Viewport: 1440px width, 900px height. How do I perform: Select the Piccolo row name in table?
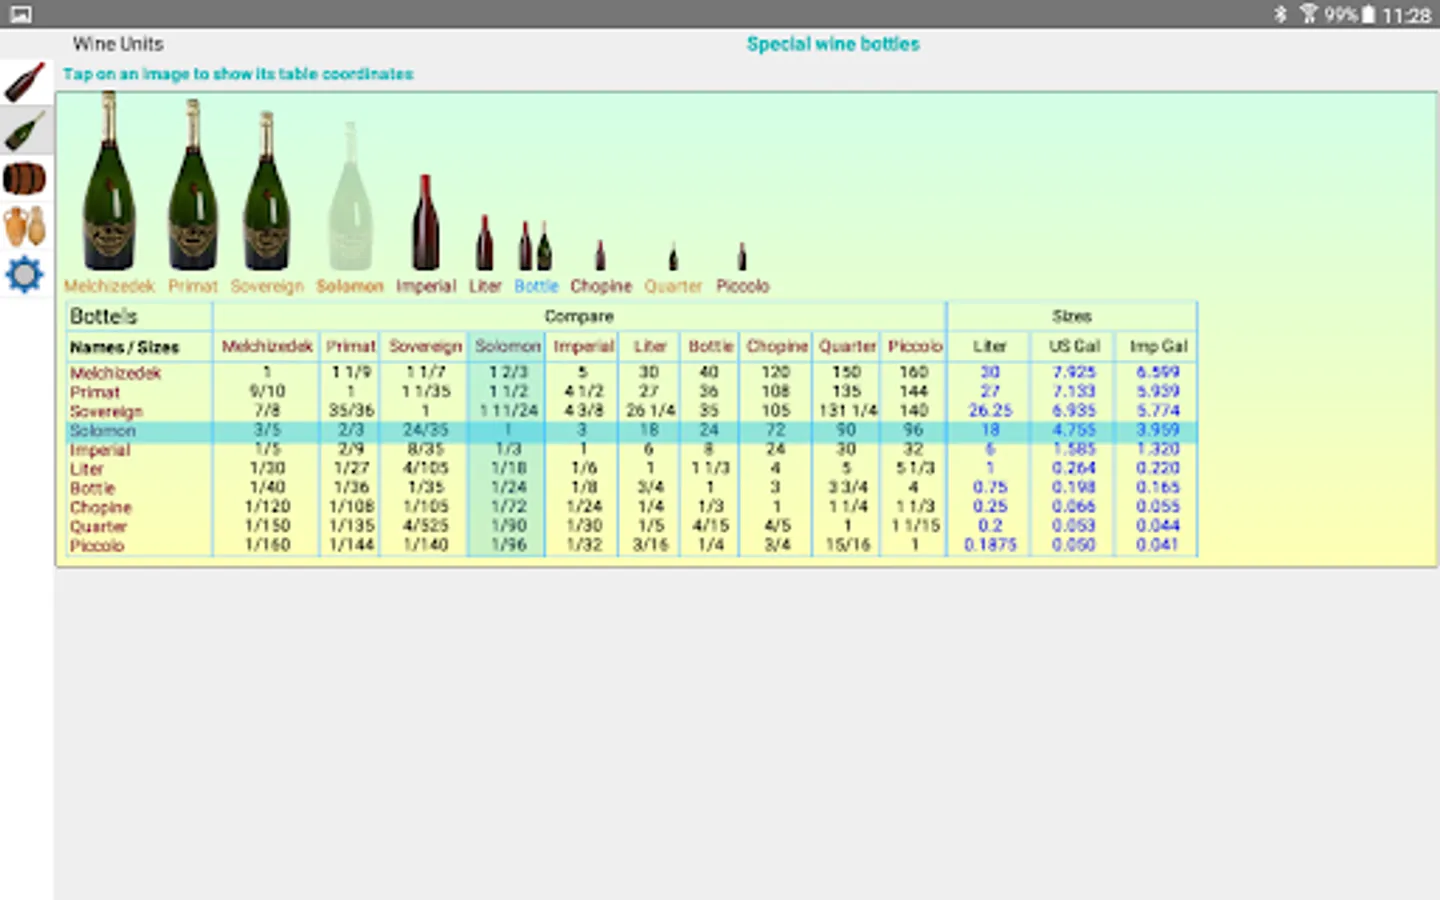click(97, 546)
